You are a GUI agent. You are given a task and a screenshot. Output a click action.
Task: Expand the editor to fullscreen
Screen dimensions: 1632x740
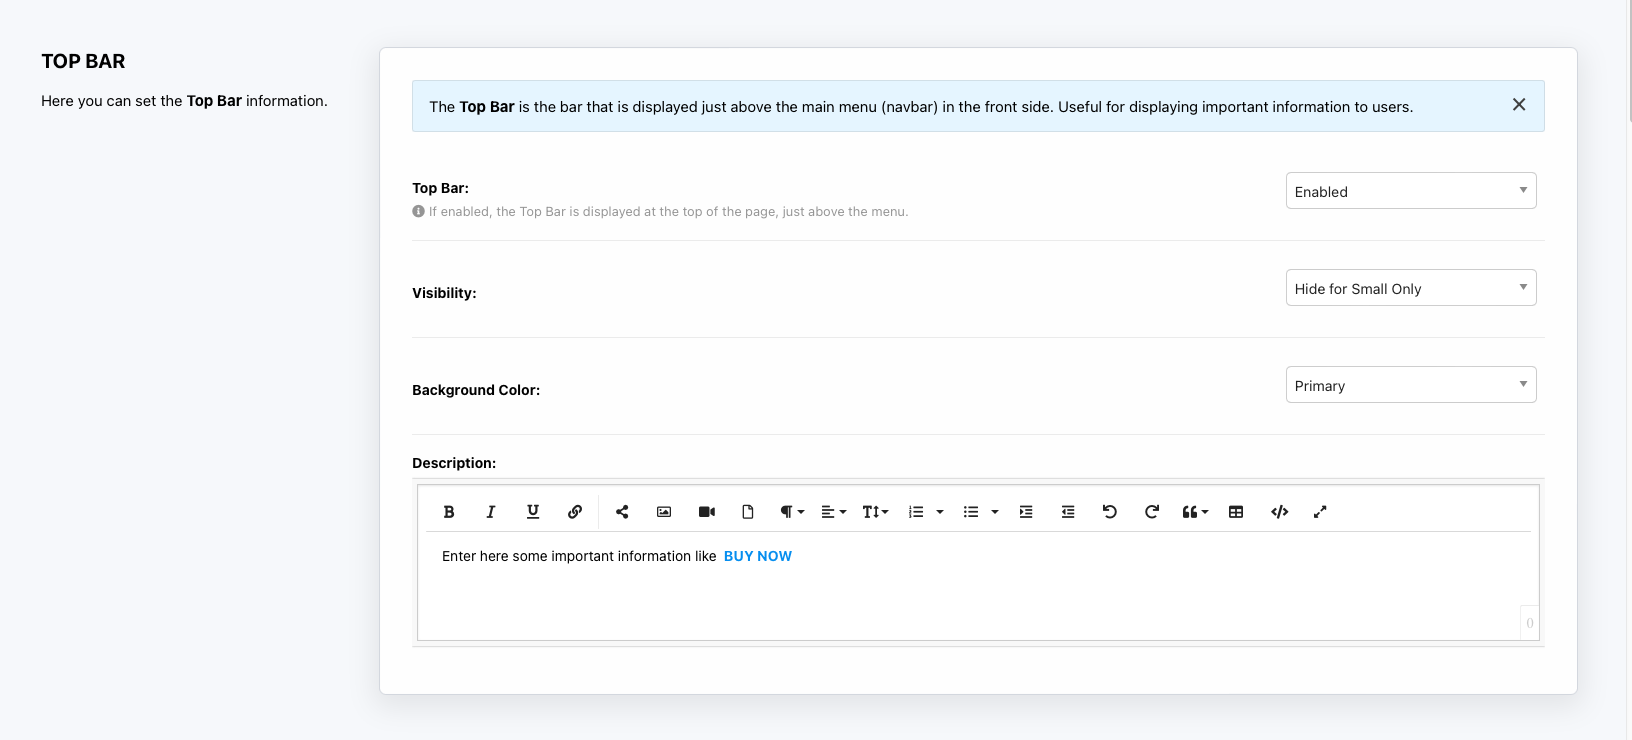(1320, 512)
